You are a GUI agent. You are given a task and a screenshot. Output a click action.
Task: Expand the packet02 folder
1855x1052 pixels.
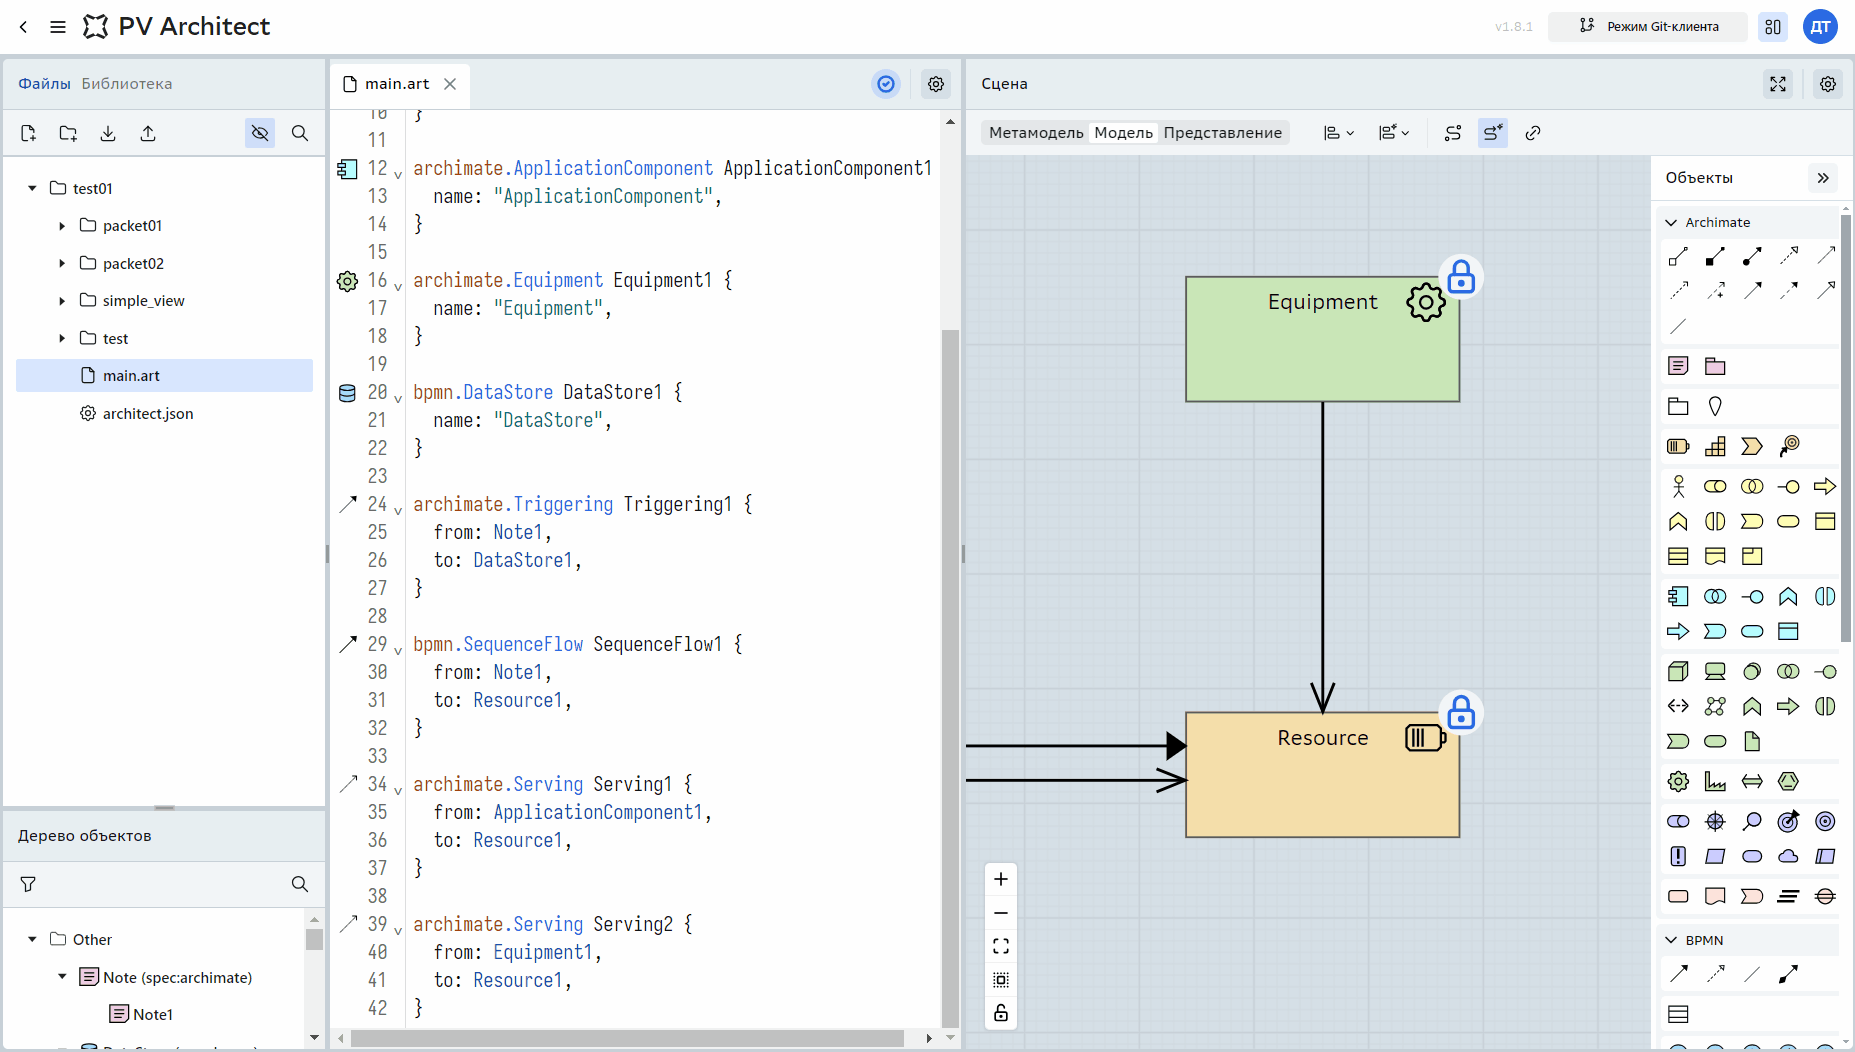62,263
